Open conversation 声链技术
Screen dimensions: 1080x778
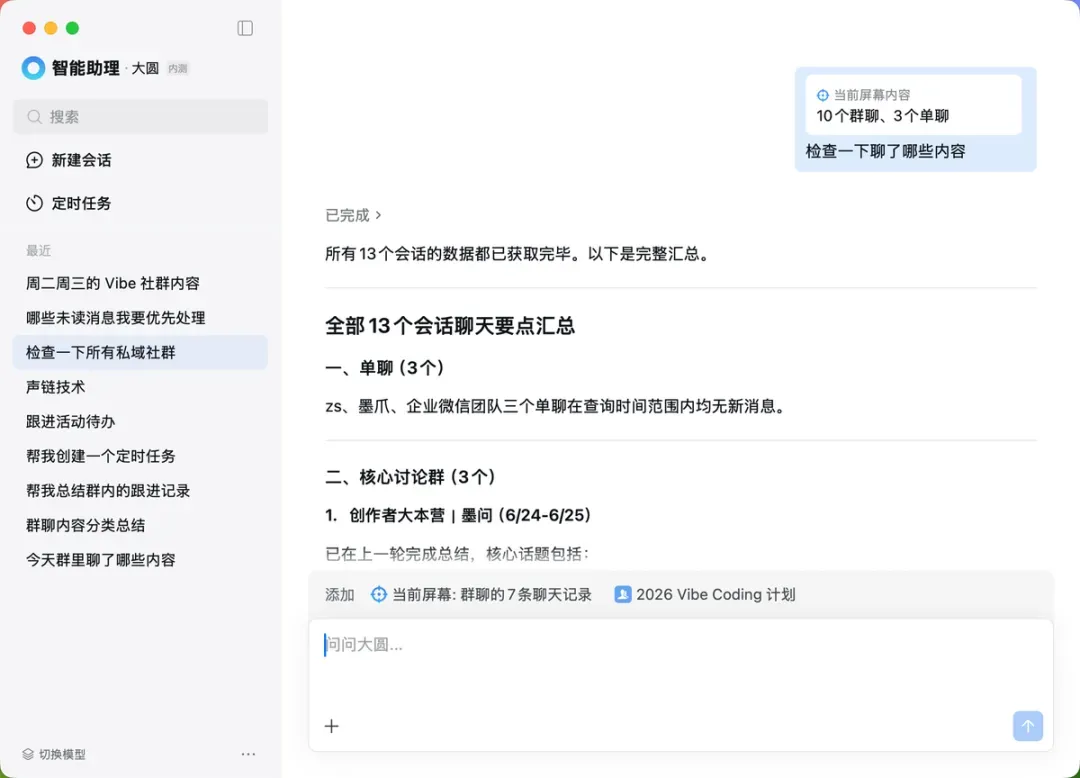141,387
